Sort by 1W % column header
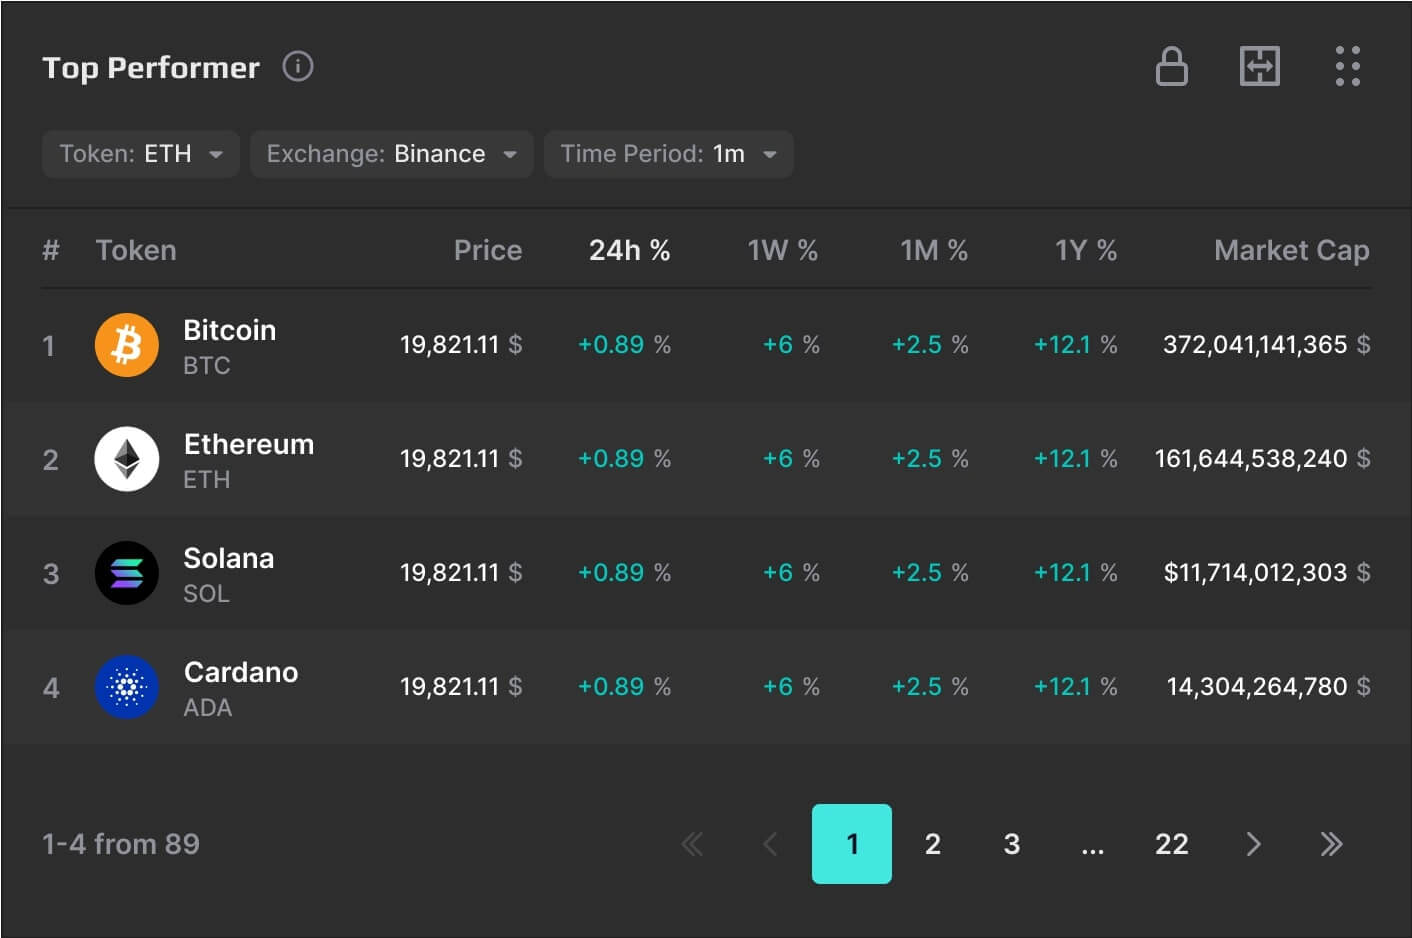The image size is (1412, 938). click(x=782, y=250)
